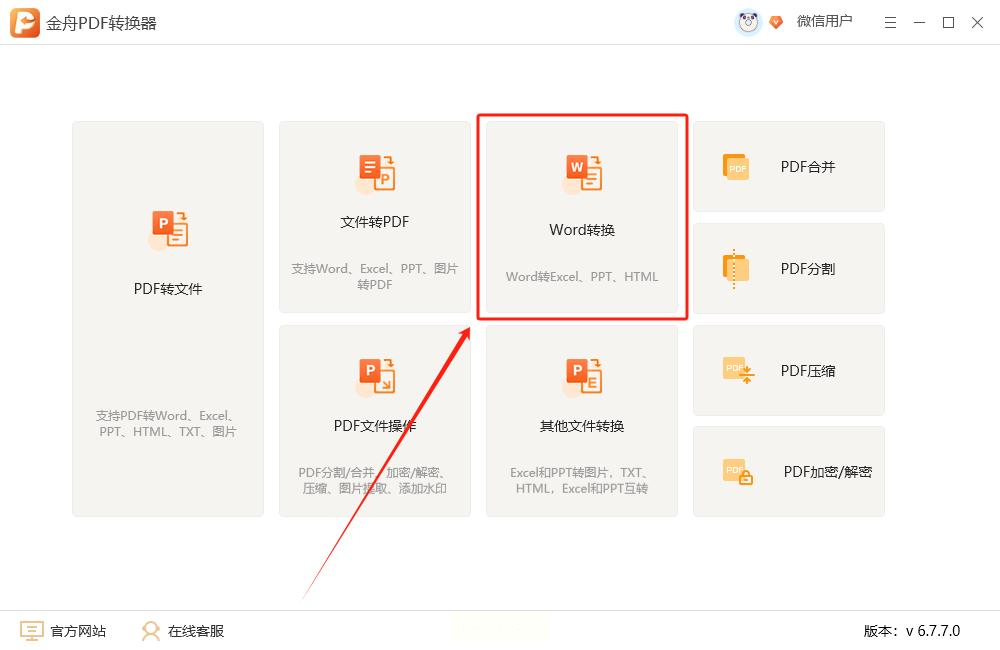Image resolution: width=1000 pixels, height=650 pixels.
Task: Click the PDF文件操作 icon
Action: click(x=376, y=377)
